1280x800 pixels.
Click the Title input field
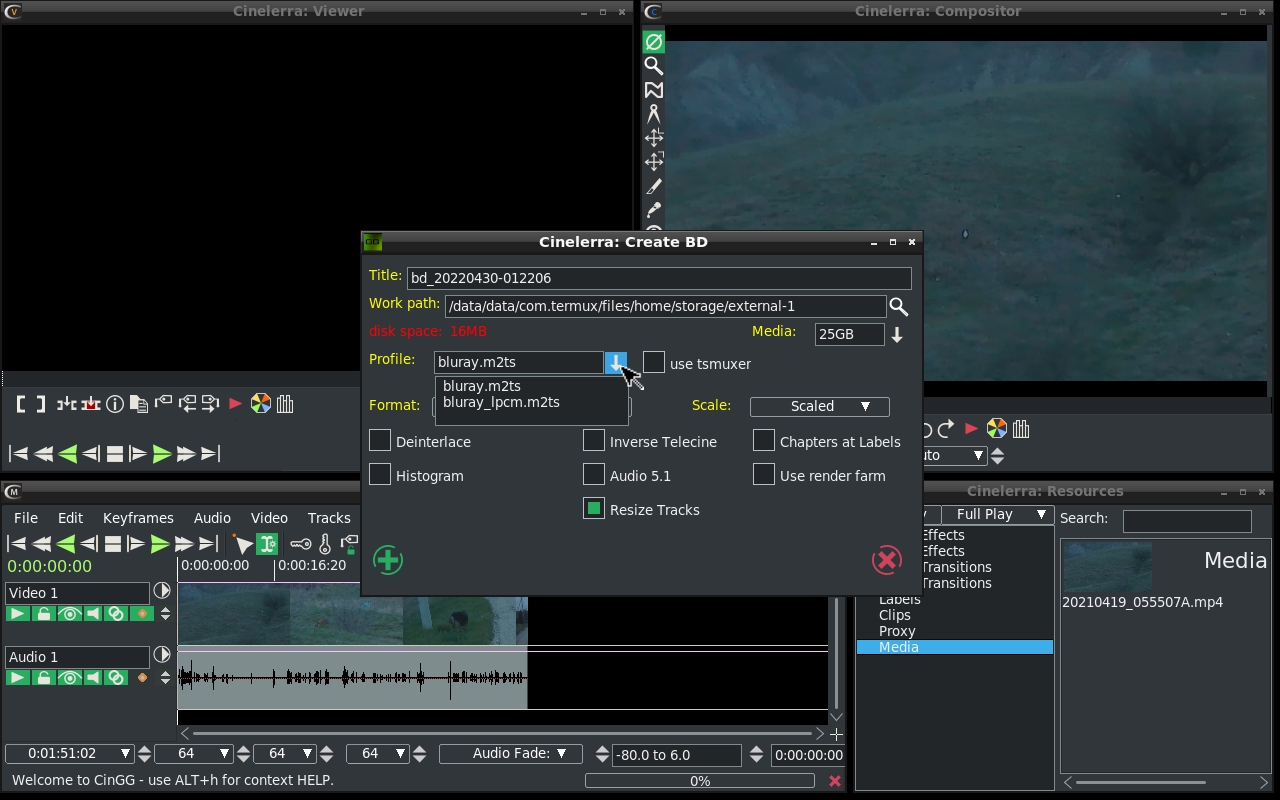[658, 278]
